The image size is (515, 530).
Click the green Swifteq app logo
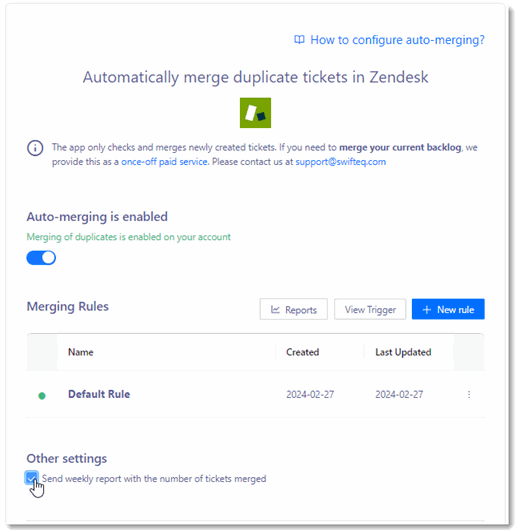[255, 113]
